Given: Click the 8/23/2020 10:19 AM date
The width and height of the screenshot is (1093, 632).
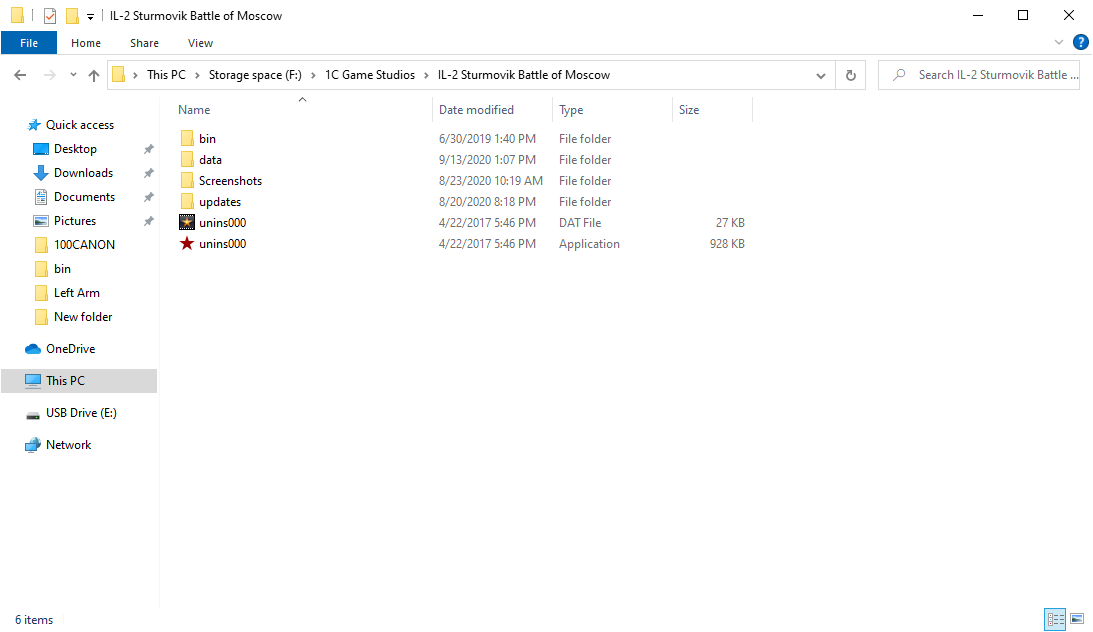Looking at the screenshot, I should click(x=491, y=180).
